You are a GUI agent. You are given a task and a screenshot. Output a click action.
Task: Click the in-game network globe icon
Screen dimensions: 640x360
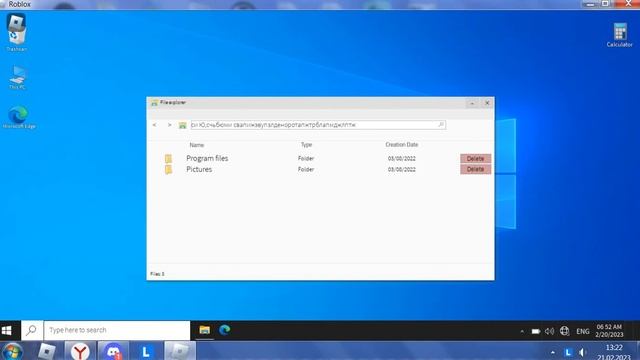(564, 331)
